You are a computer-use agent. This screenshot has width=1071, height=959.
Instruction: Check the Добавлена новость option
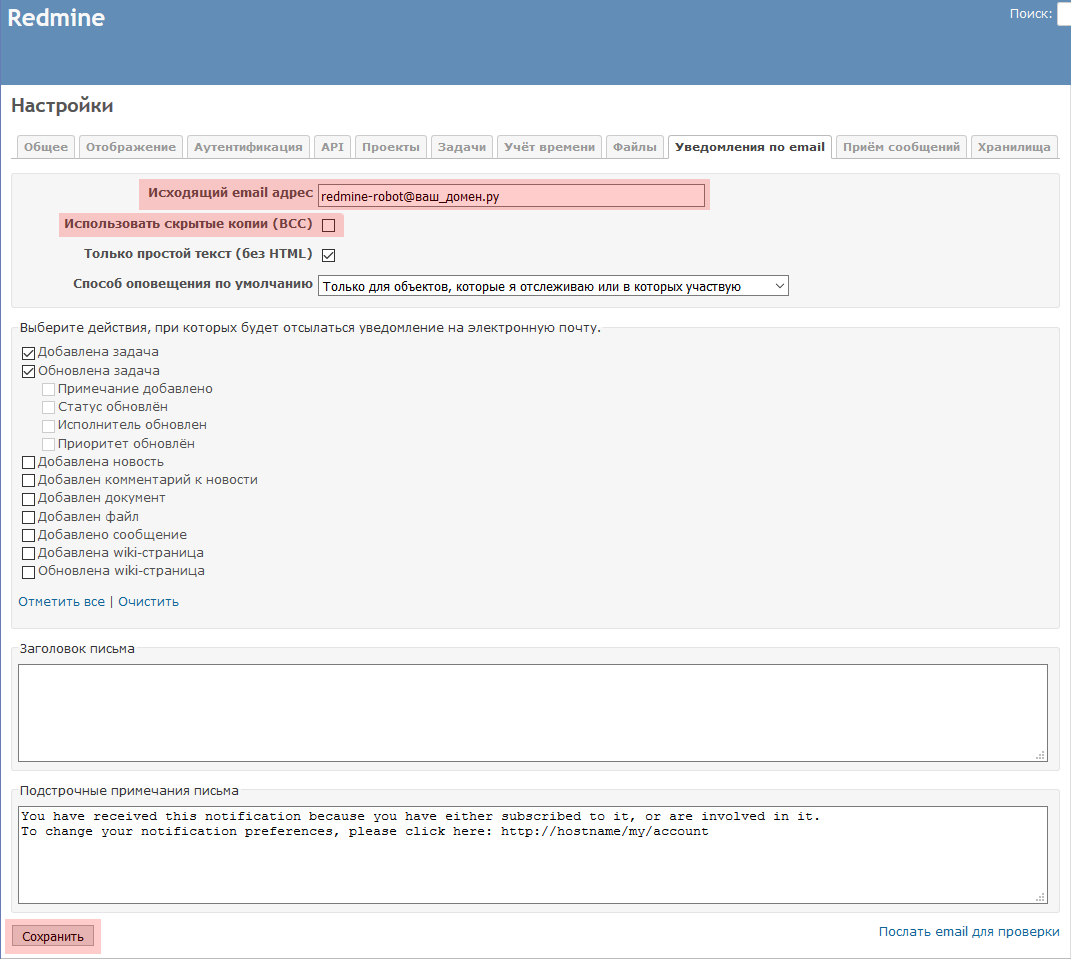tap(28, 462)
